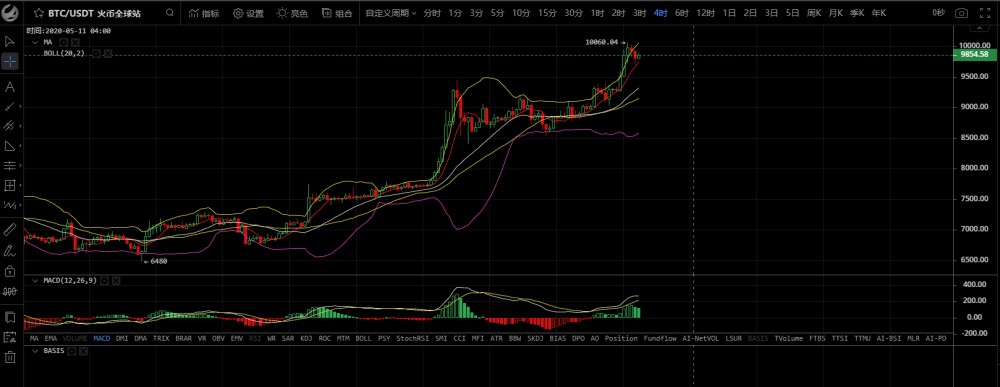Select the 月K timeframe

coord(835,13)
